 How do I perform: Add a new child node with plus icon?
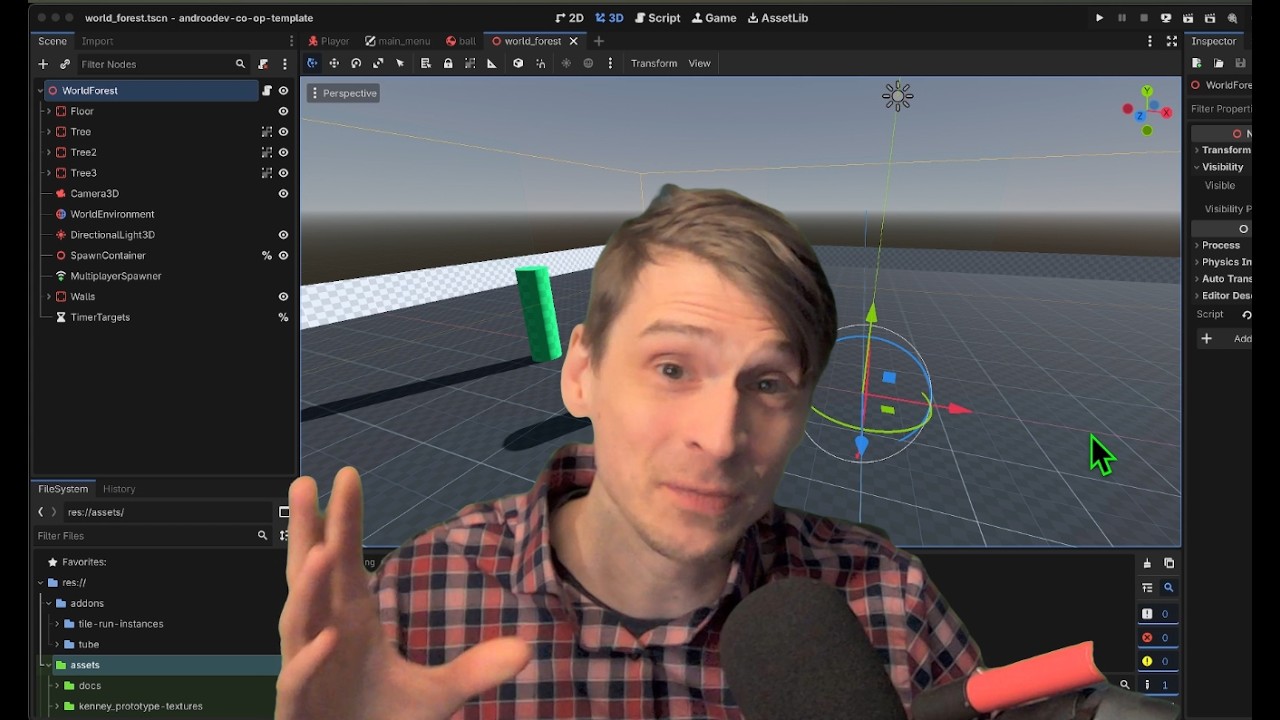pos(43,64)
